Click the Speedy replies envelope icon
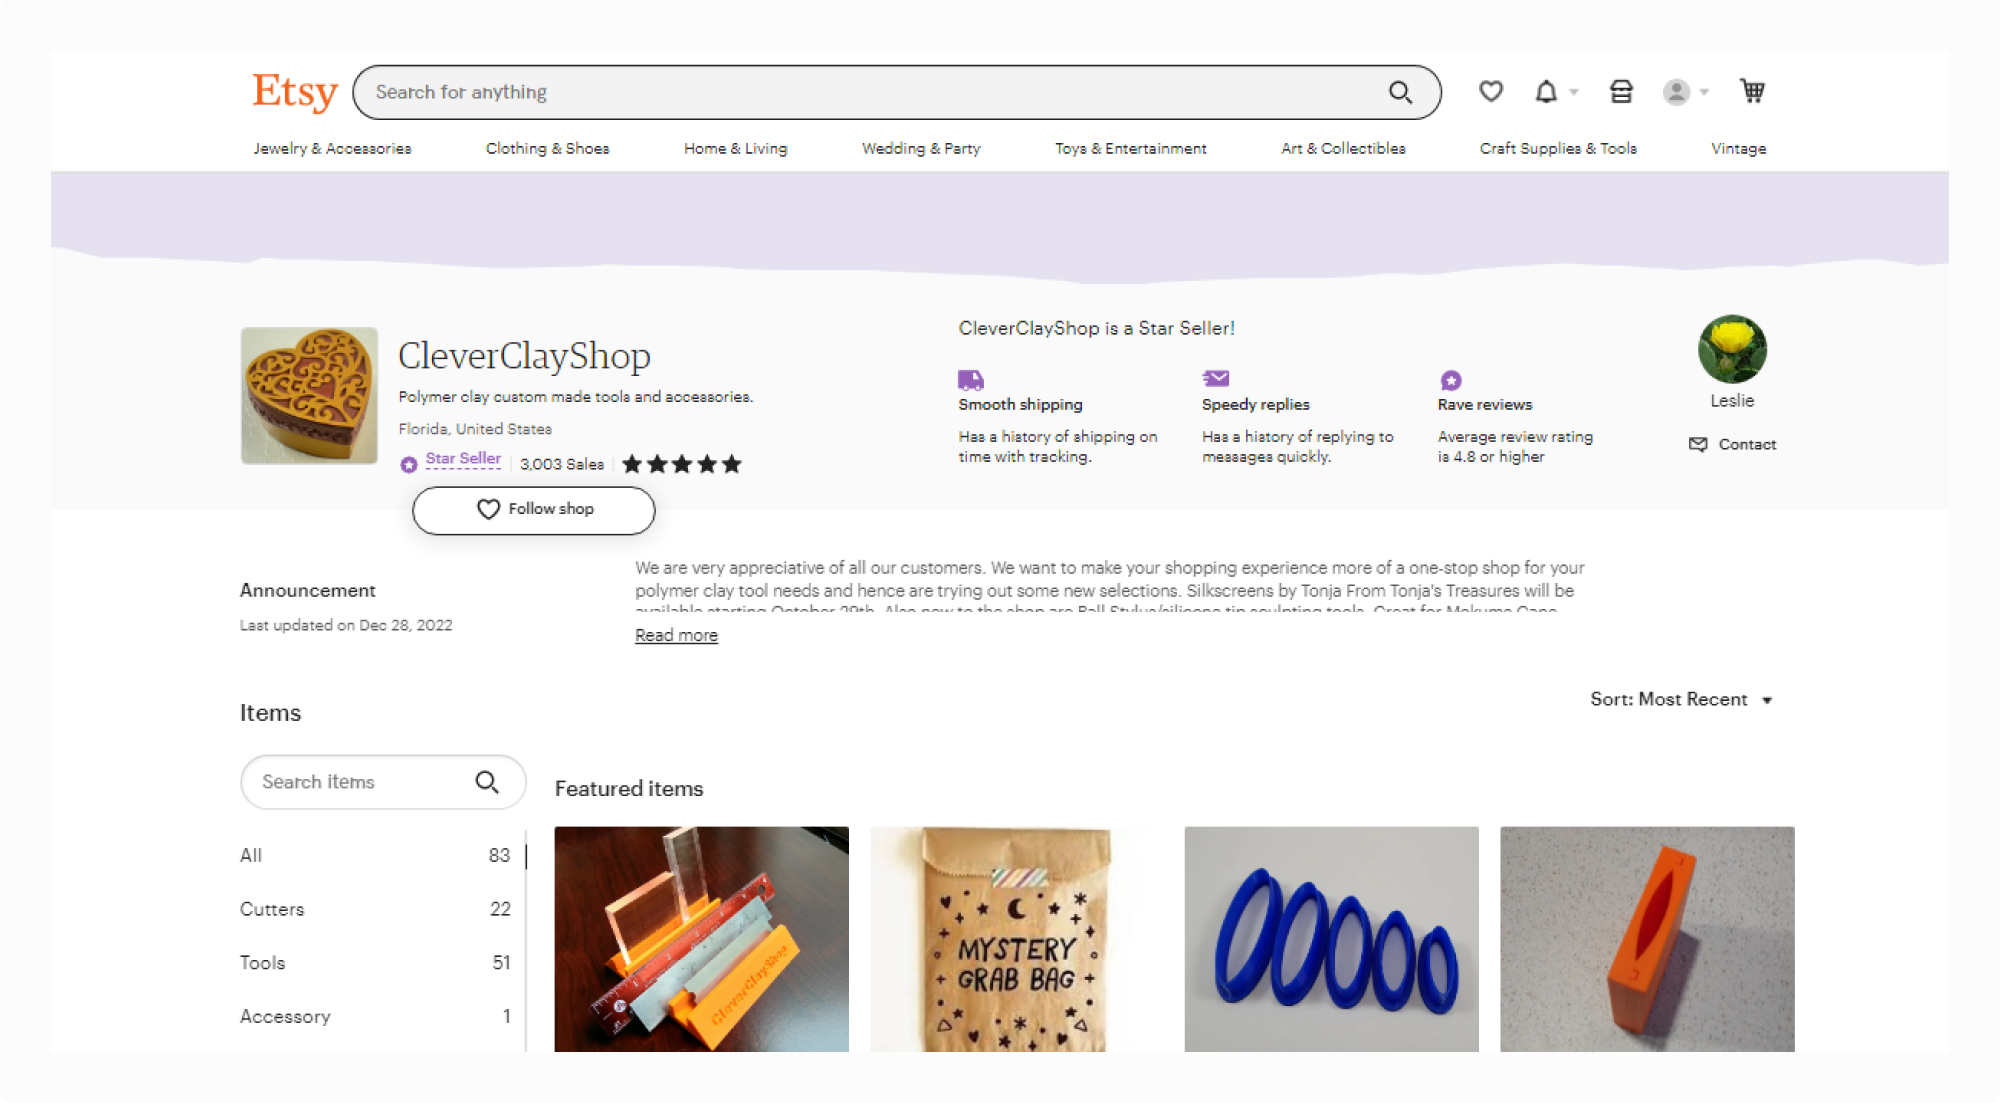This screenshot has height=1103, width=2000. click(1216, 378)
